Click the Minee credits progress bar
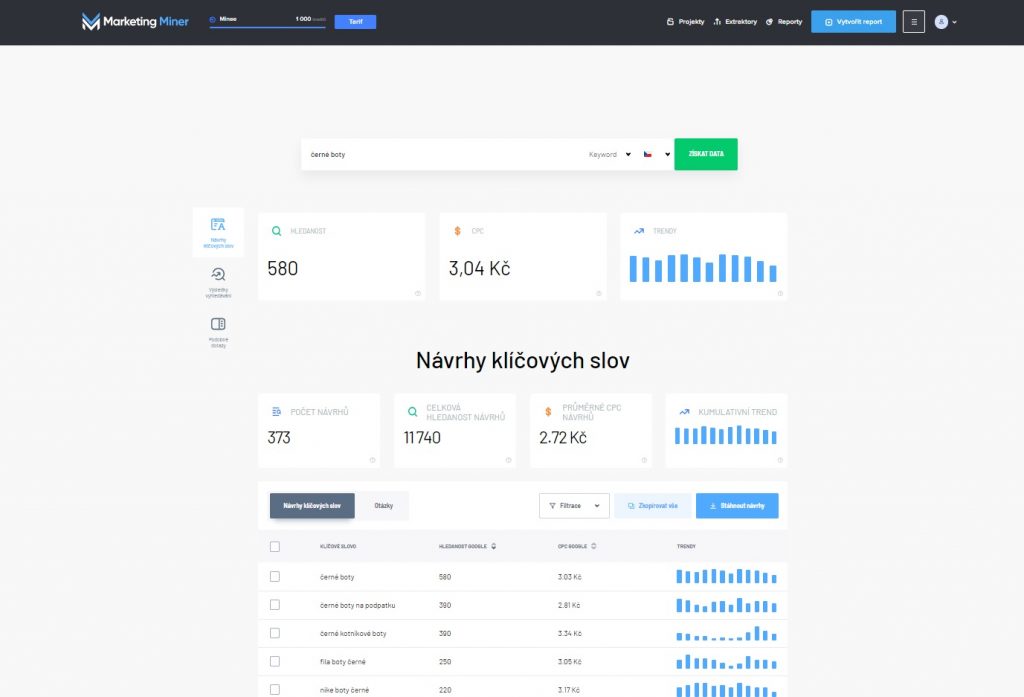The image size is (1024, 697). click(267, 26)
